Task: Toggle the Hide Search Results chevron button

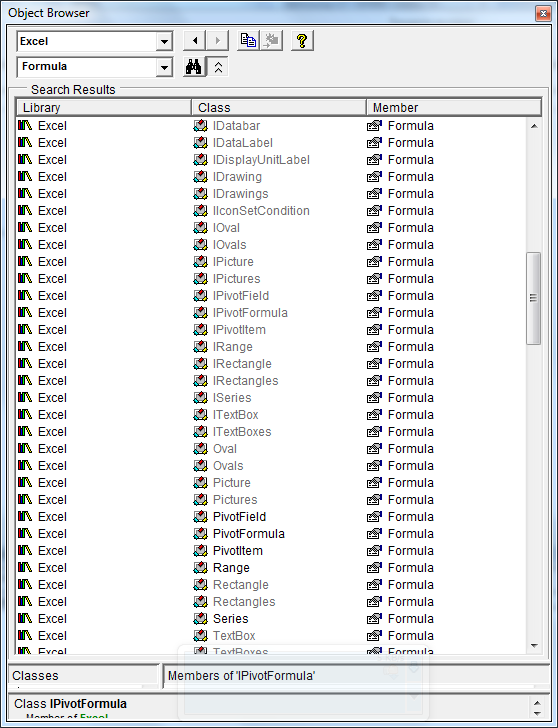Action: pyautogui.click(x=218, y=67)
